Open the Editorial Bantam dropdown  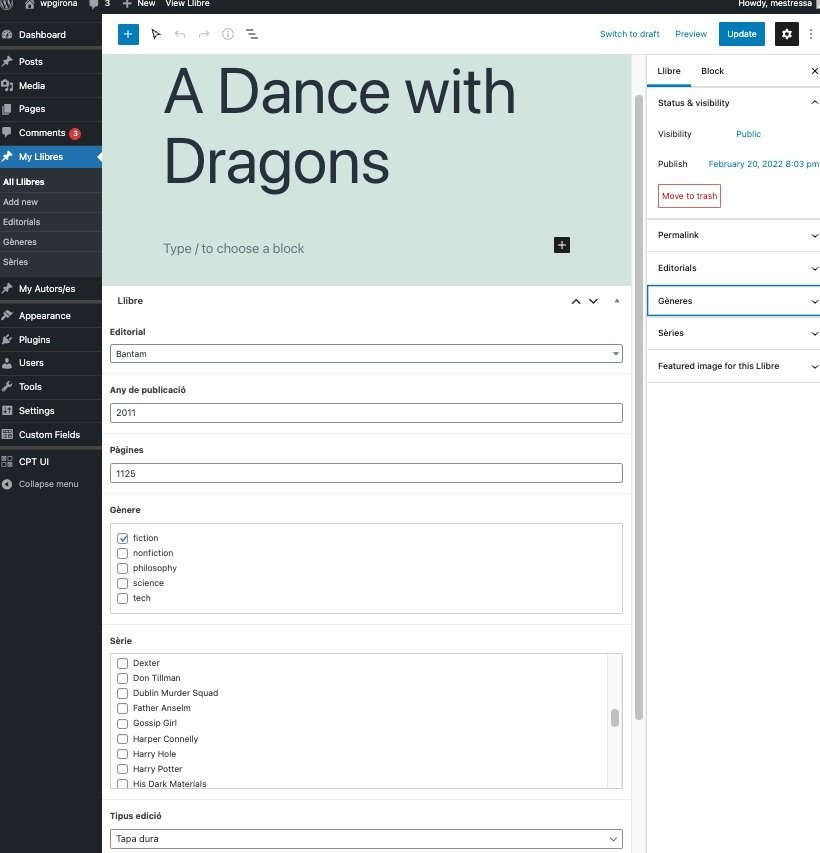[x=366, y=354]
